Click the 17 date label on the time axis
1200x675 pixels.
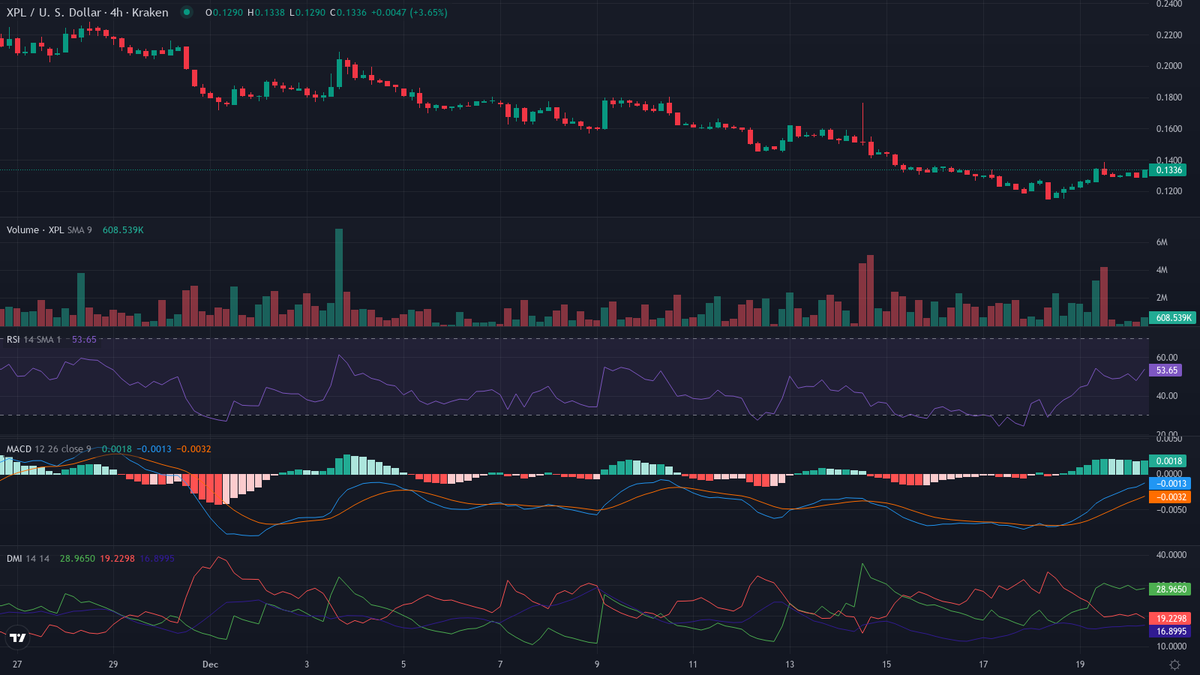coord(983,663)
